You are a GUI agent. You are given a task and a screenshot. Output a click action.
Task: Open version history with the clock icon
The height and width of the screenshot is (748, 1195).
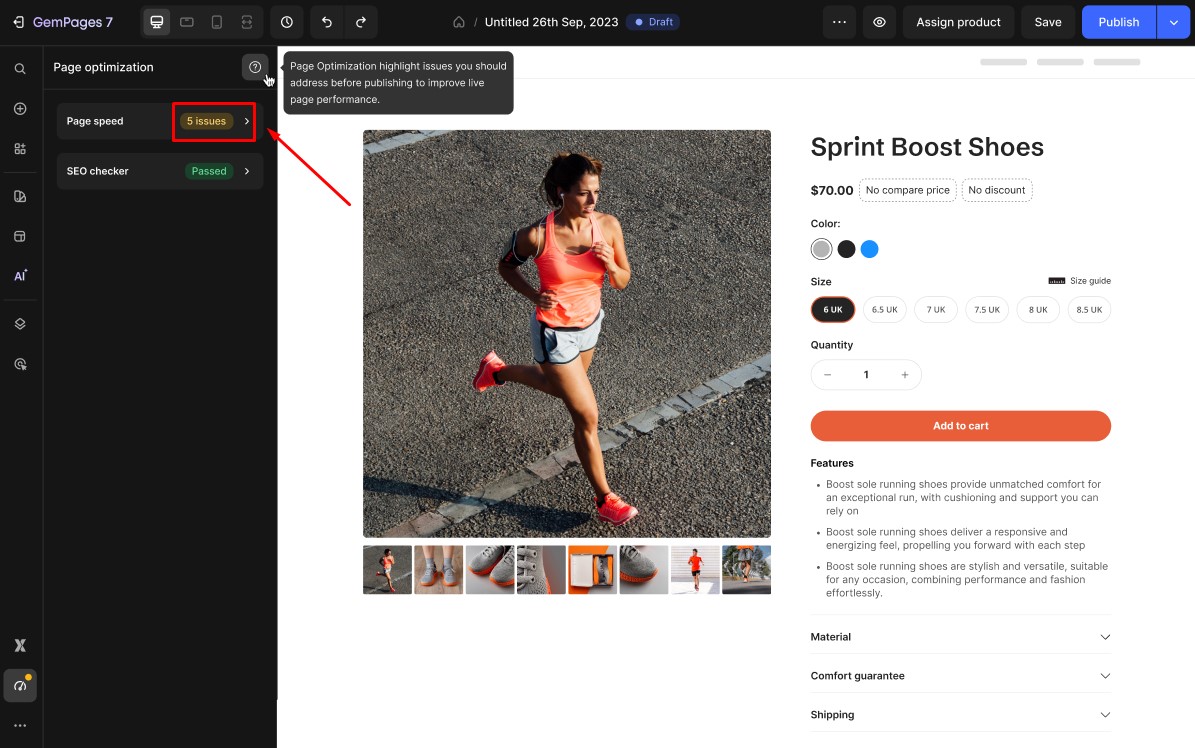click(x=285, y=21)
